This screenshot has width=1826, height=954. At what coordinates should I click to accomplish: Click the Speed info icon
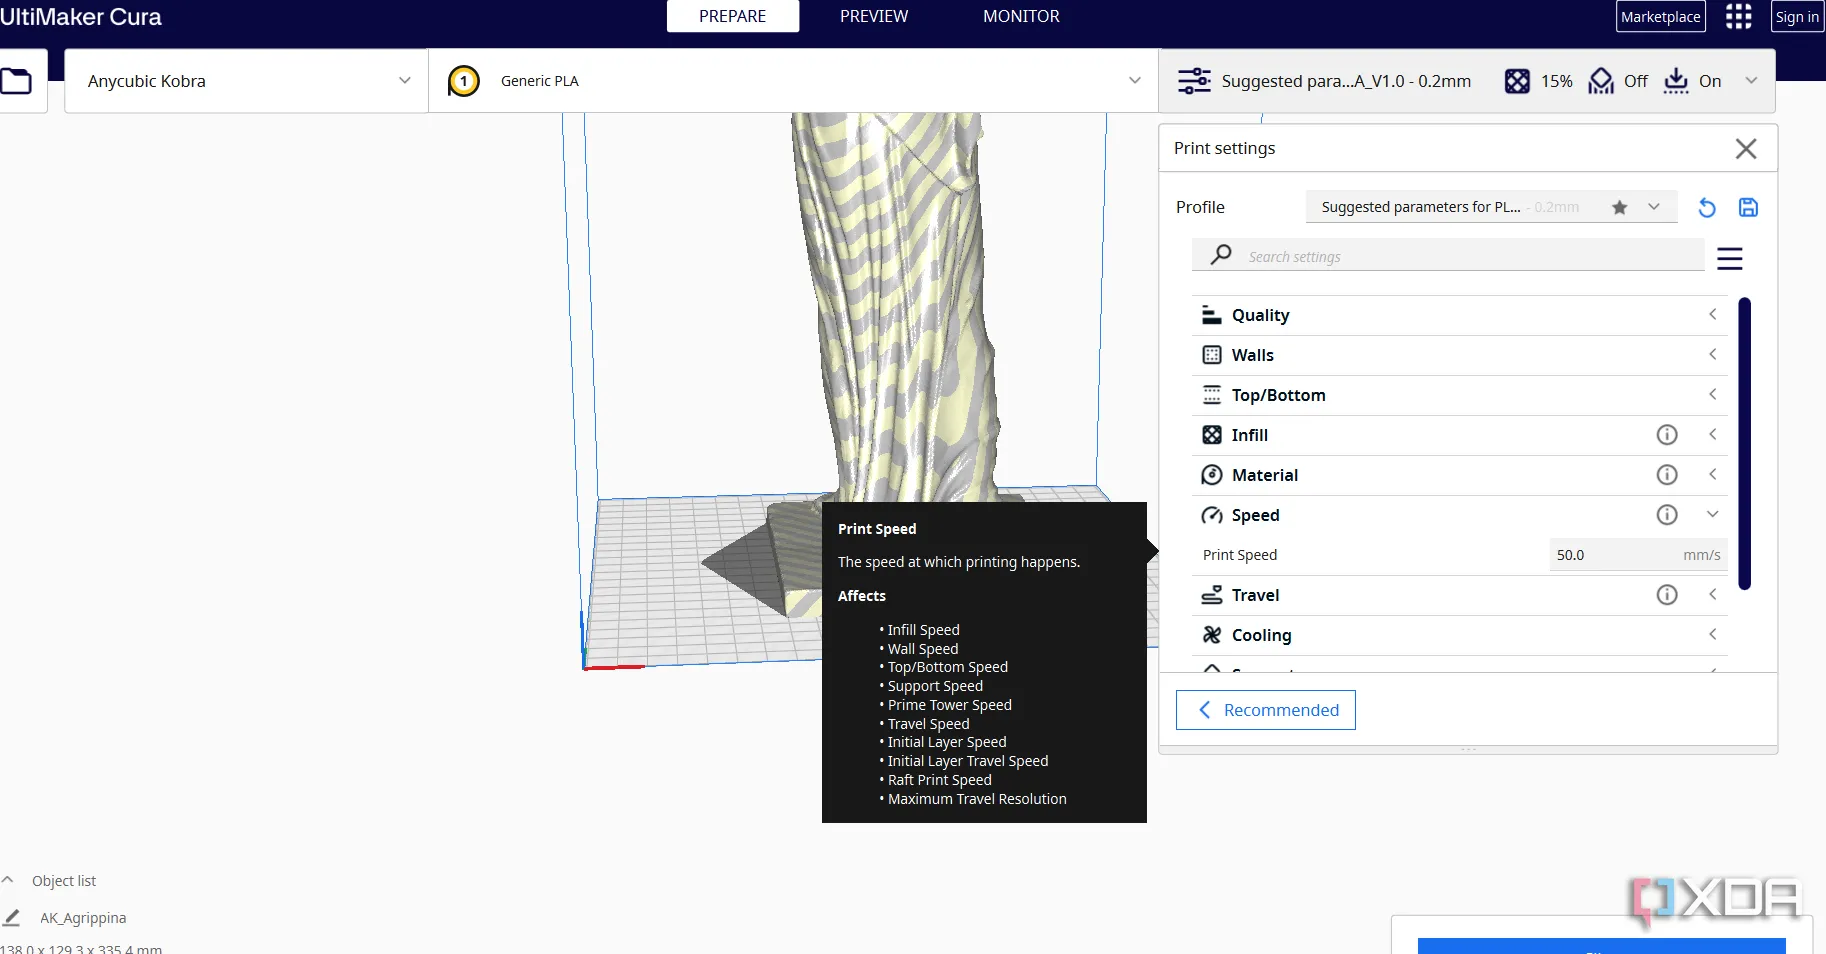(1667, 515)
